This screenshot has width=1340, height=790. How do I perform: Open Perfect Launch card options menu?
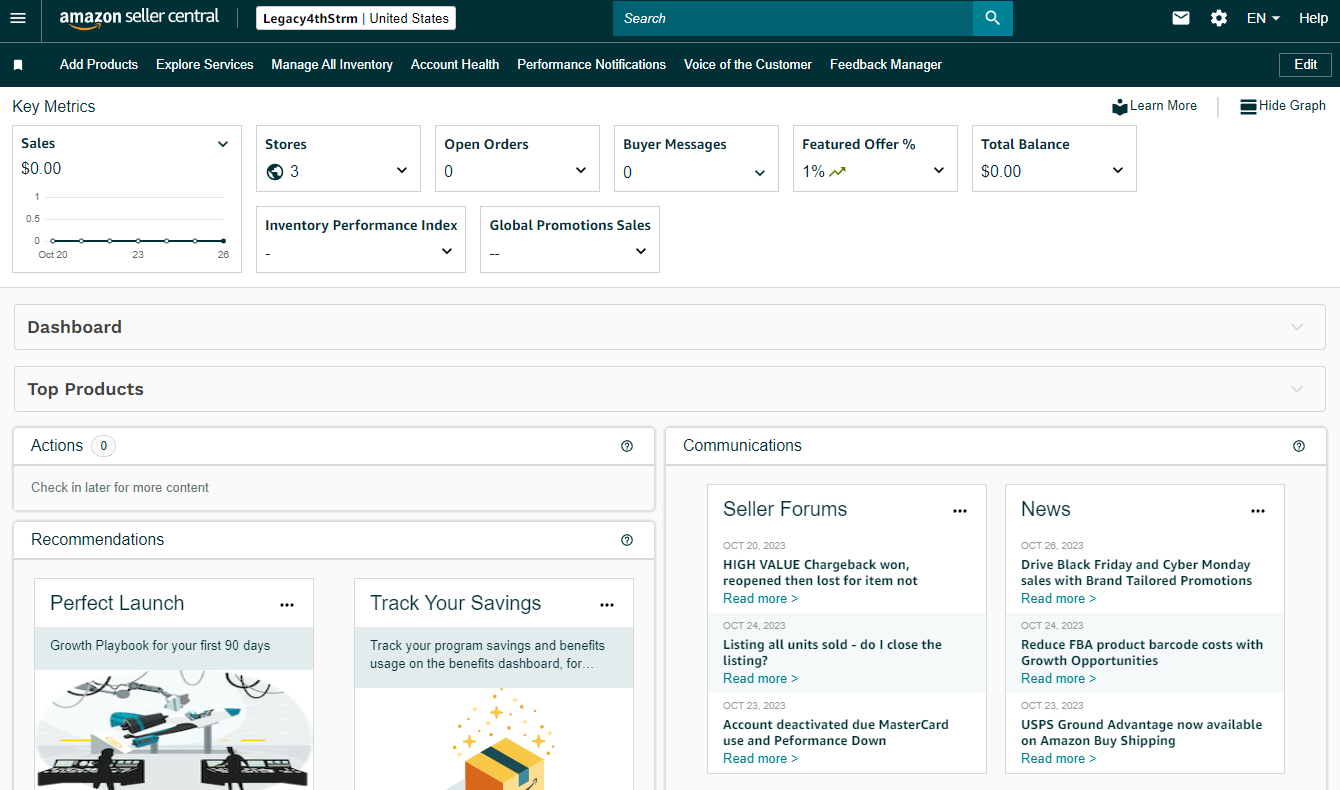pyautogui.click(x=287, y=605)
